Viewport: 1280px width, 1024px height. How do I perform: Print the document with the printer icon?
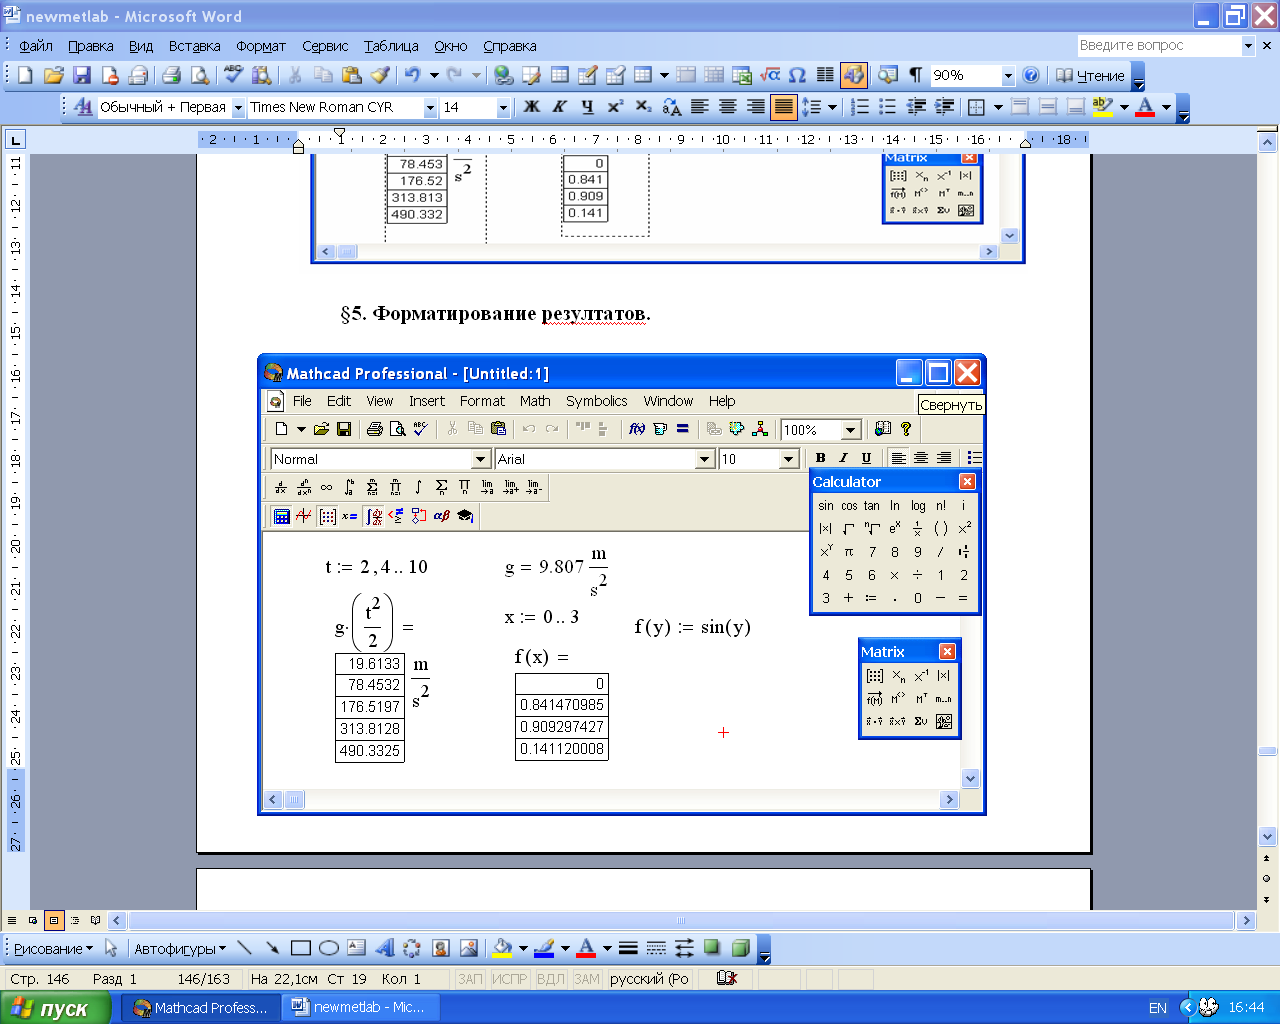171,76
